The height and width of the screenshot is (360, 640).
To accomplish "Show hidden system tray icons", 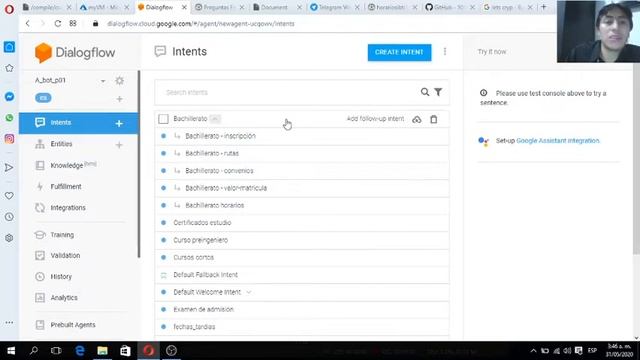I will (533, 351).
